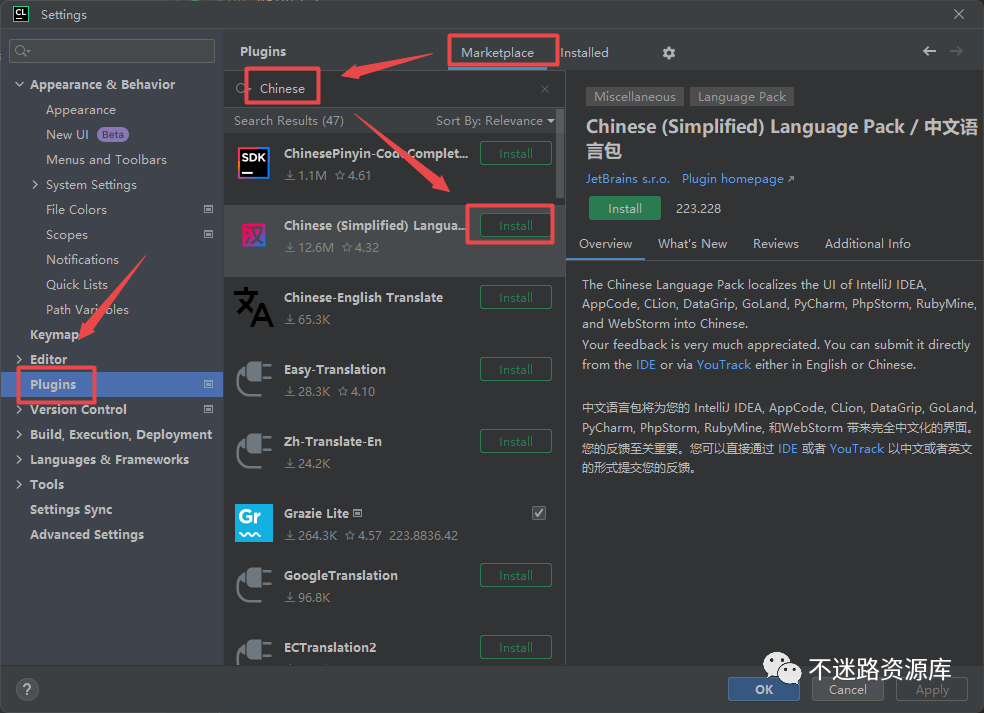Click the Easy-Translation plug icon

(x=254, y=379)
